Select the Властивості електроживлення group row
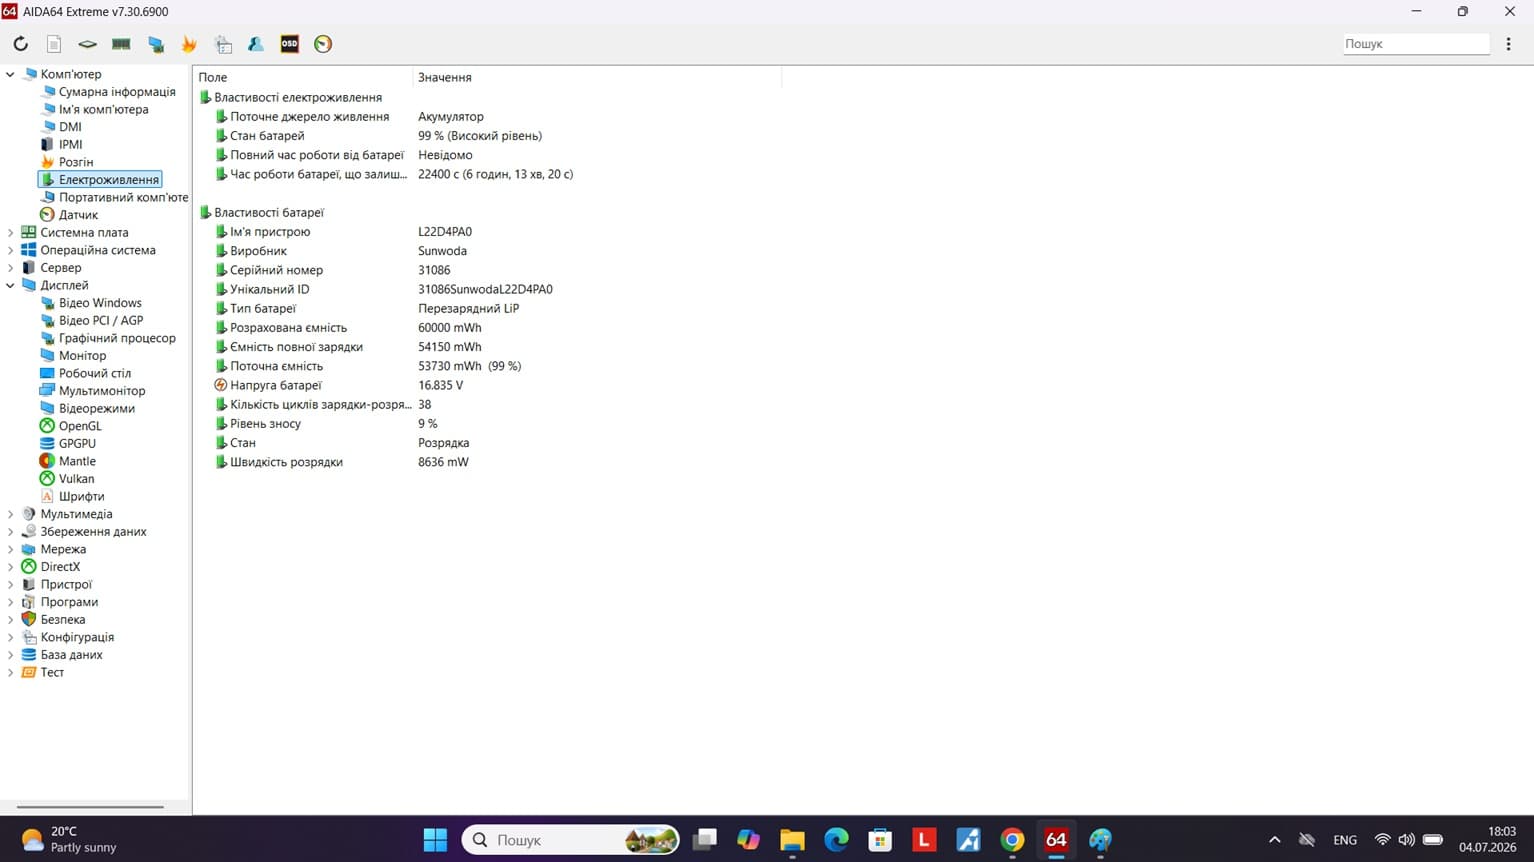Screen dimensions: 1534x862 coord(297,97)
